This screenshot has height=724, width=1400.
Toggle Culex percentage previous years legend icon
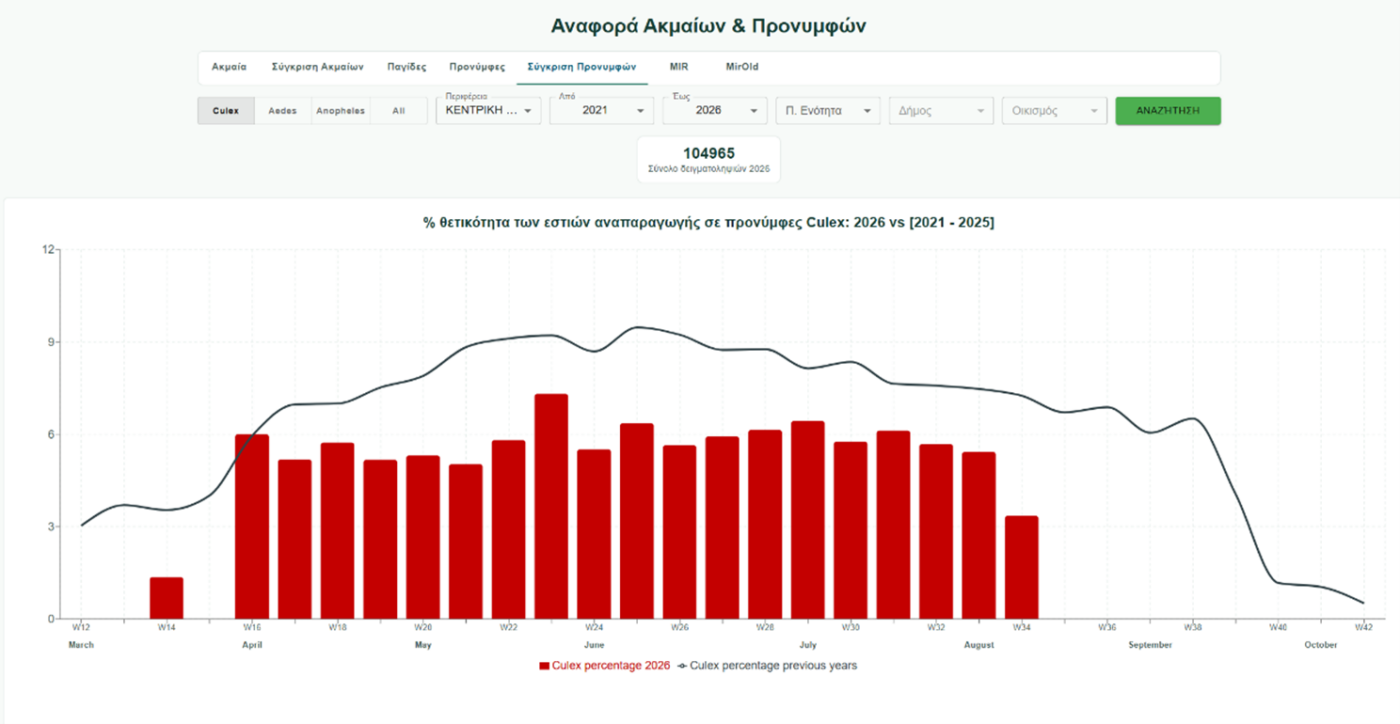coord(683,665)
